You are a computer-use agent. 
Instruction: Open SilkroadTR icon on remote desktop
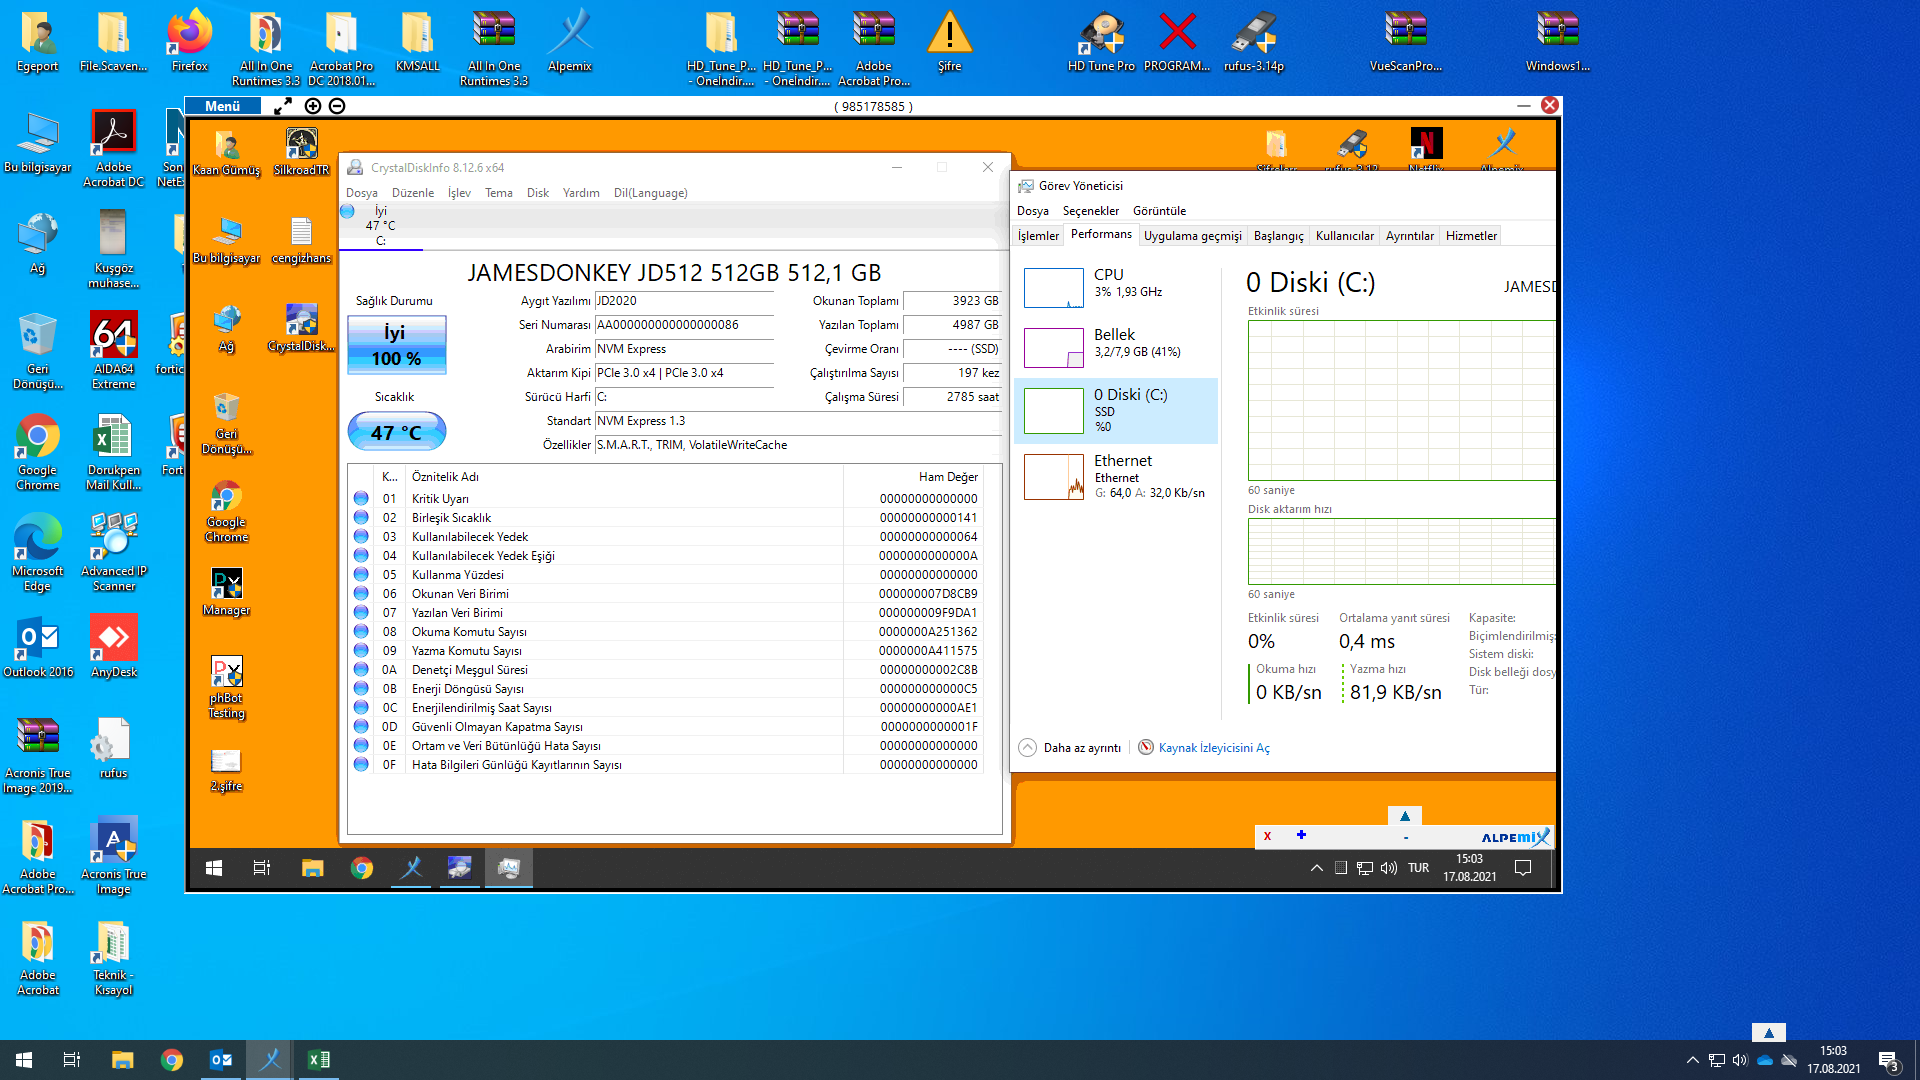click(x=301, y=152)
